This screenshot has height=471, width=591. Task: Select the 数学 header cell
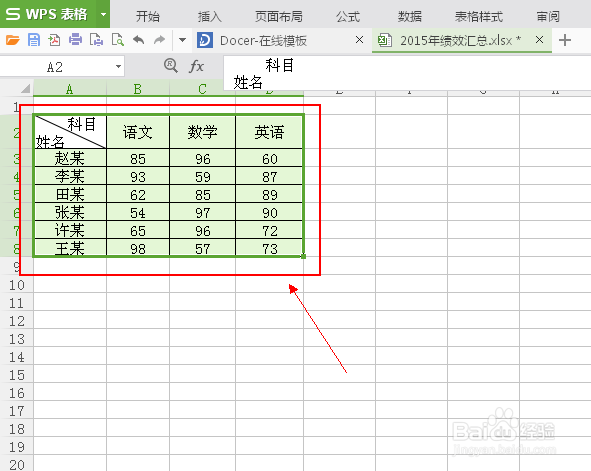[x=203, y=132]
